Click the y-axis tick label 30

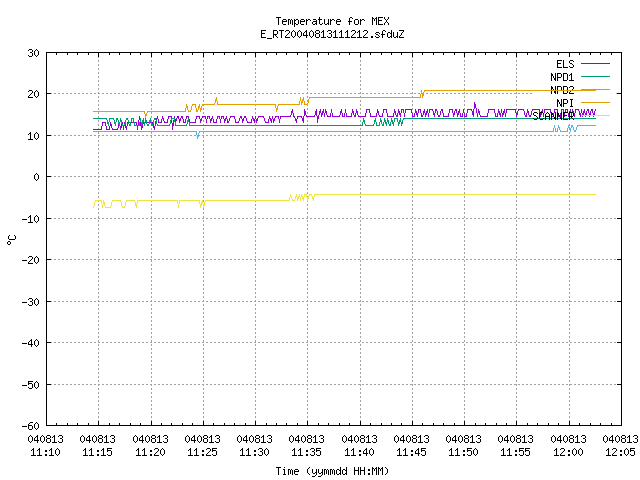pyautogui.click(x=33, y=53)
